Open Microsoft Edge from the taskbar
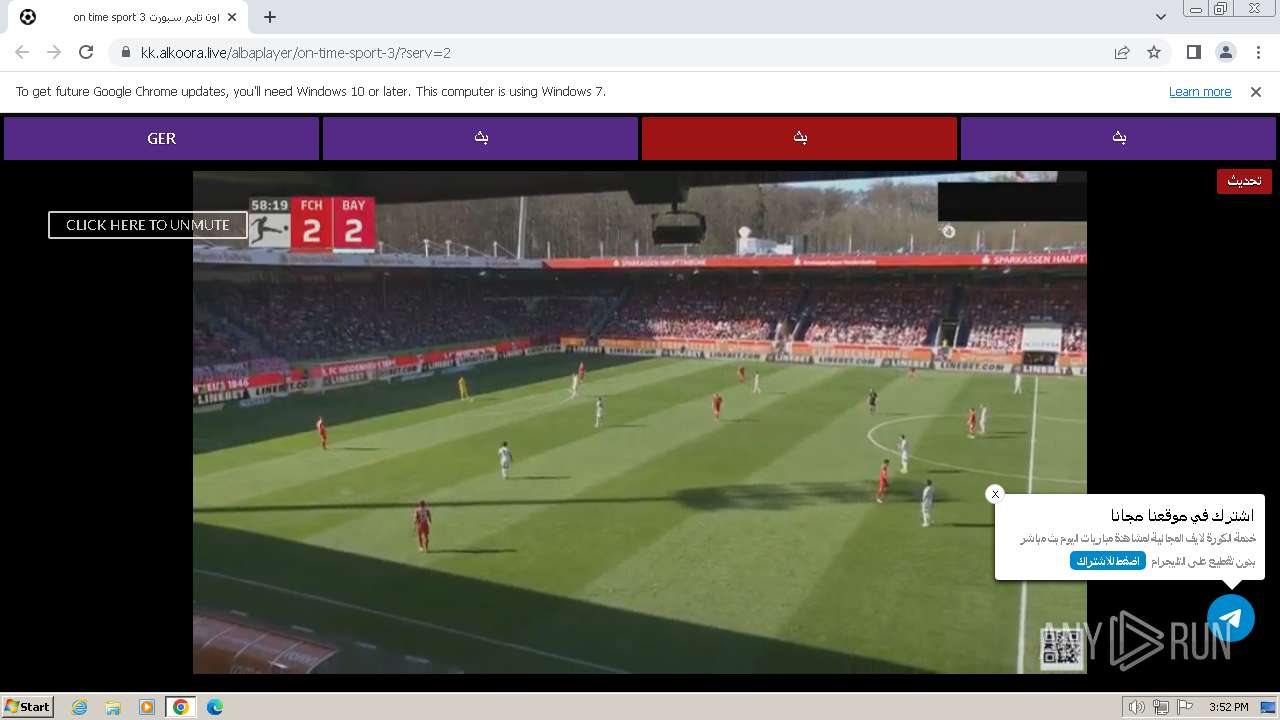Image resolution: width=1280 pixels, height=720 pixels. (215, 707)
